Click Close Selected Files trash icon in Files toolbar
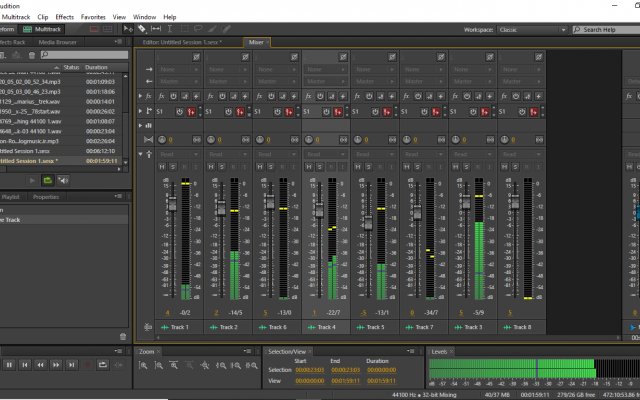Screen dimensions: 640x400 32,55
